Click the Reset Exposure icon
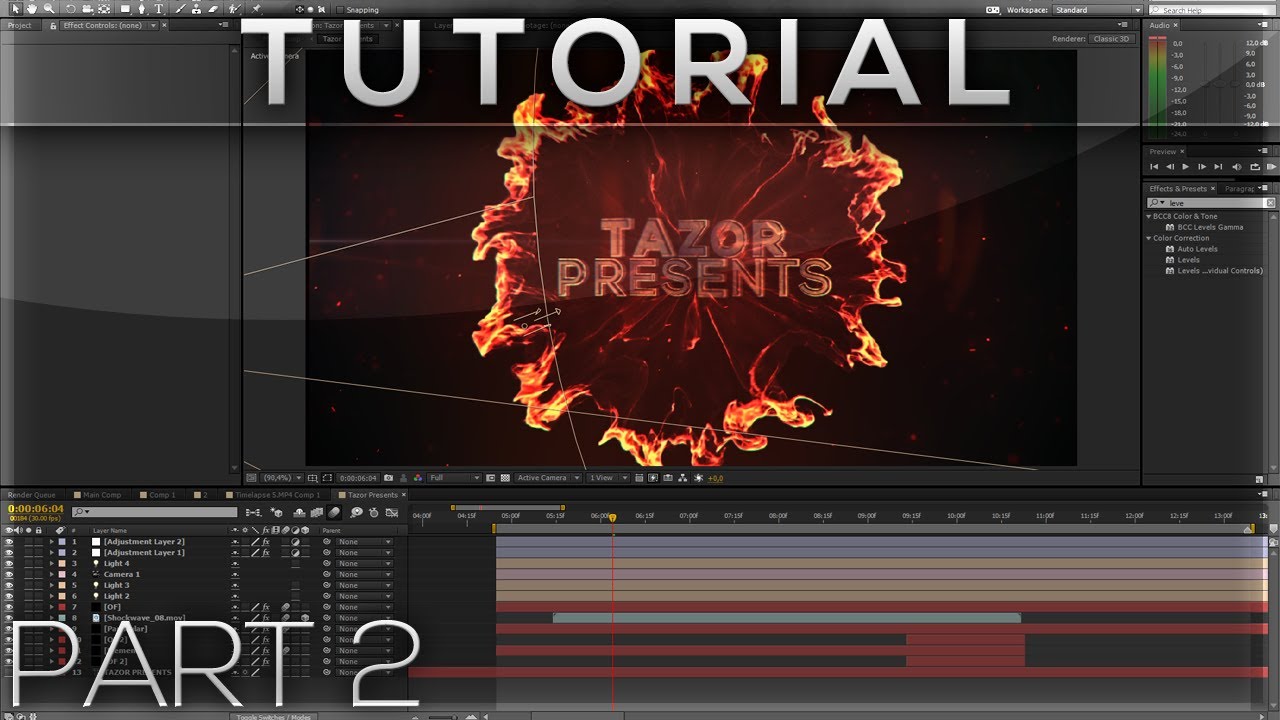This screenshot has width=1280, height=720. pyautogui.click(x=696, y=478)
